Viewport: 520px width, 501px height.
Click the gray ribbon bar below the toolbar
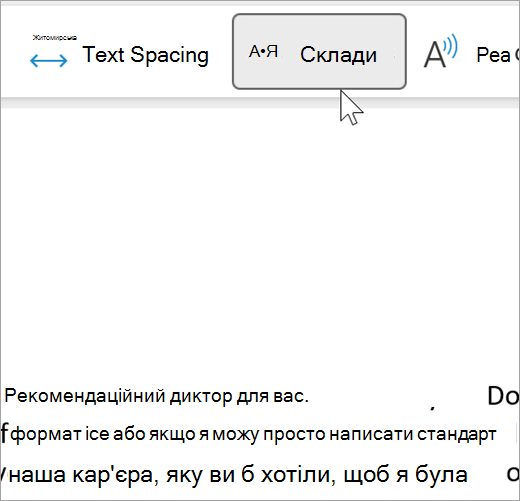(x=260, y=103)
